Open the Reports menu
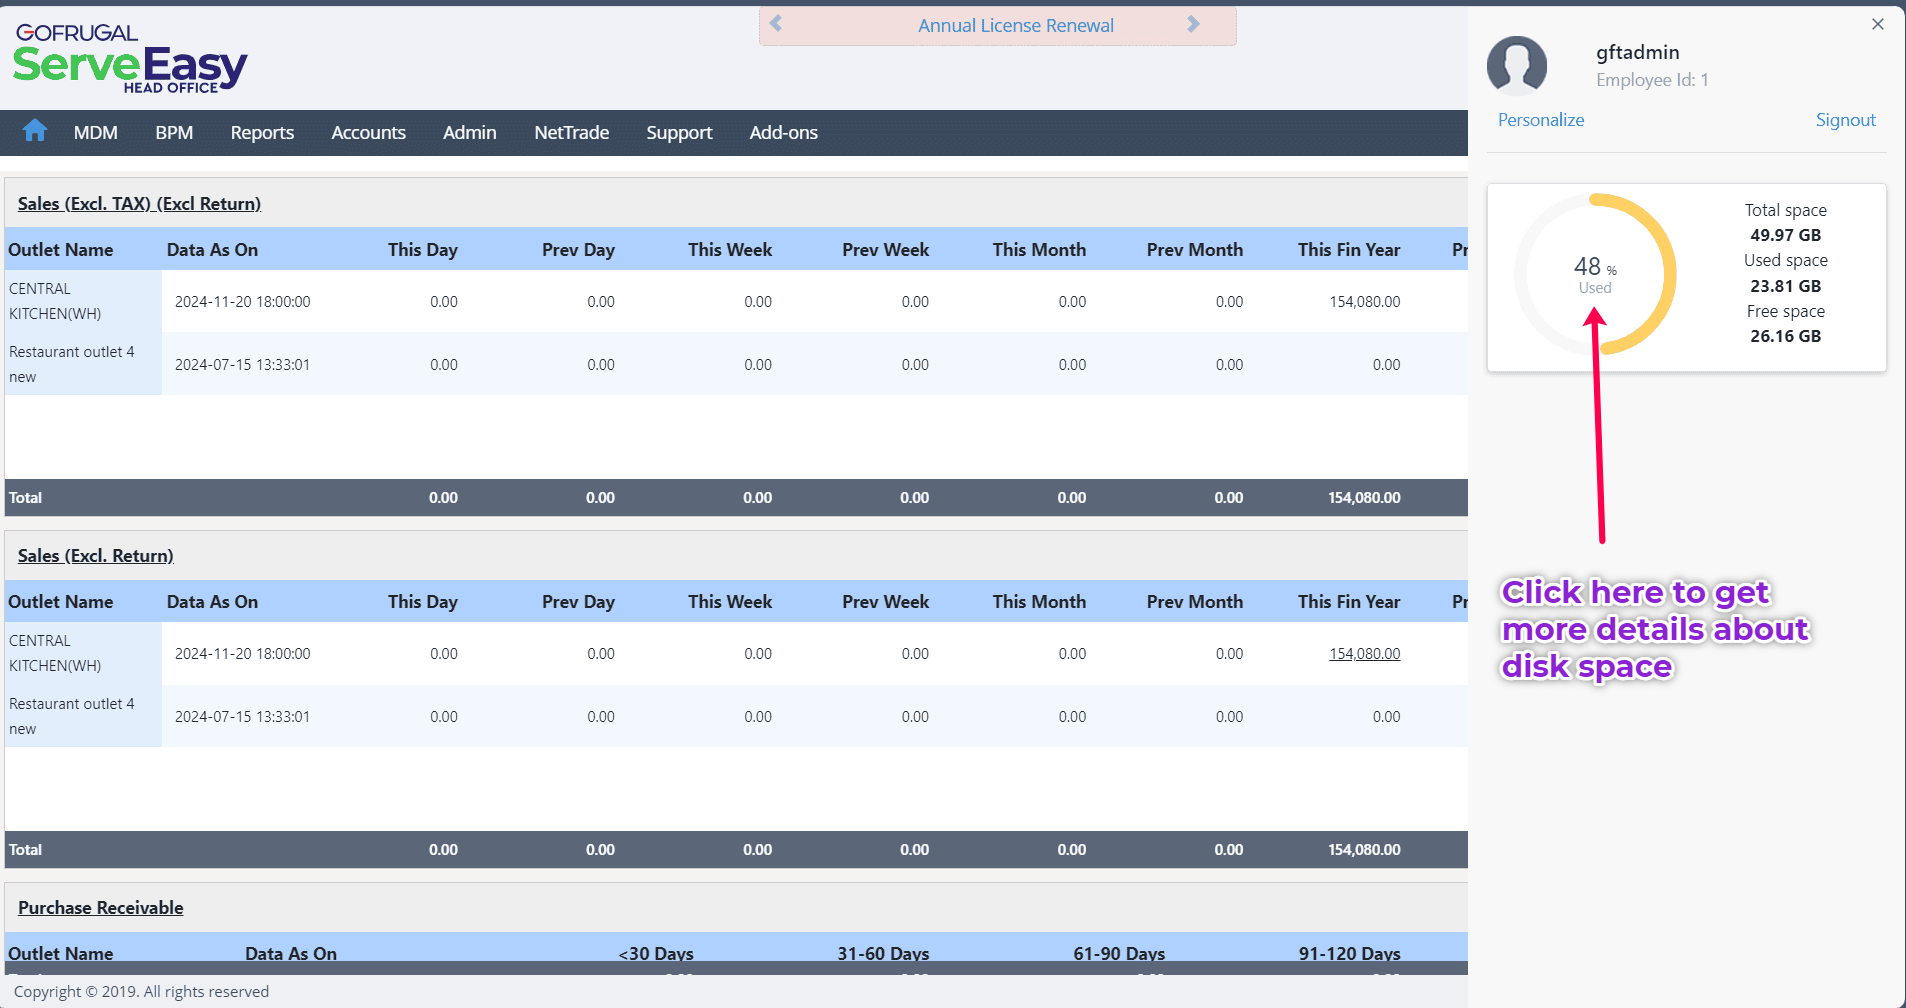1906x1008 pixels. [262, 133]
